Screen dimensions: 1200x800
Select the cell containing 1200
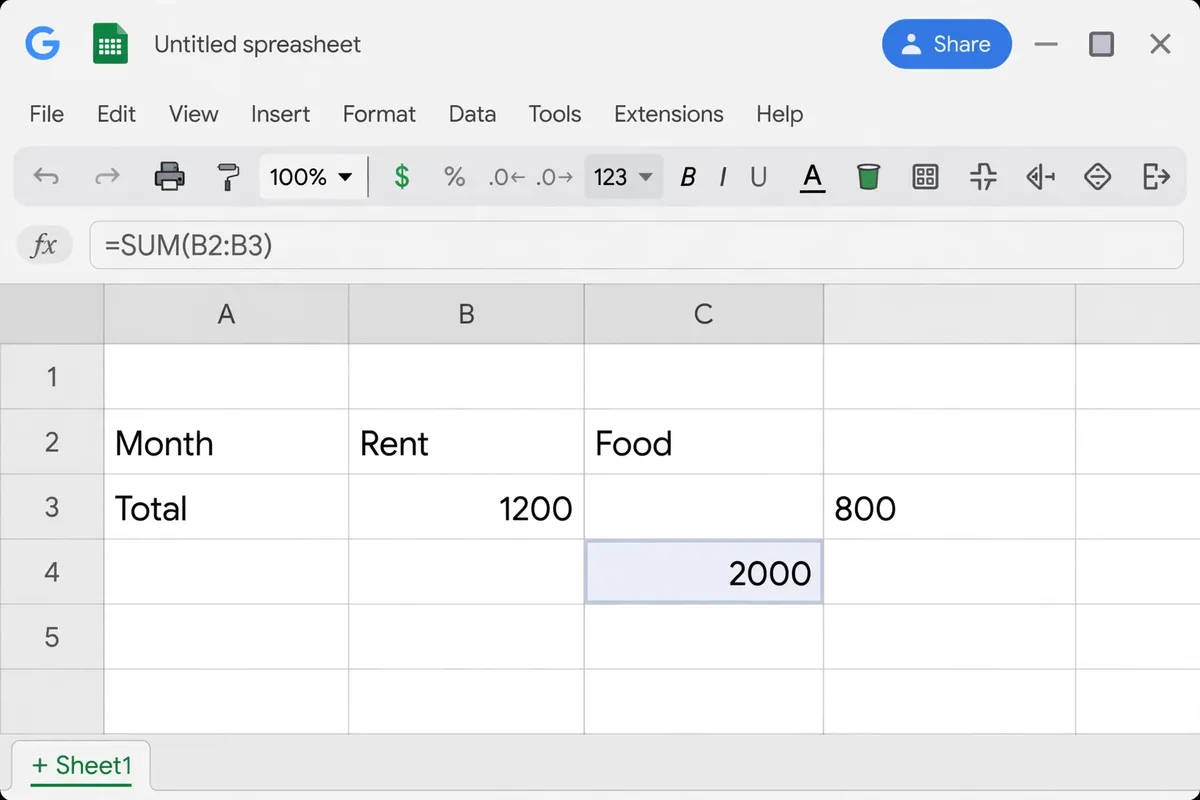tap(466, 507)
